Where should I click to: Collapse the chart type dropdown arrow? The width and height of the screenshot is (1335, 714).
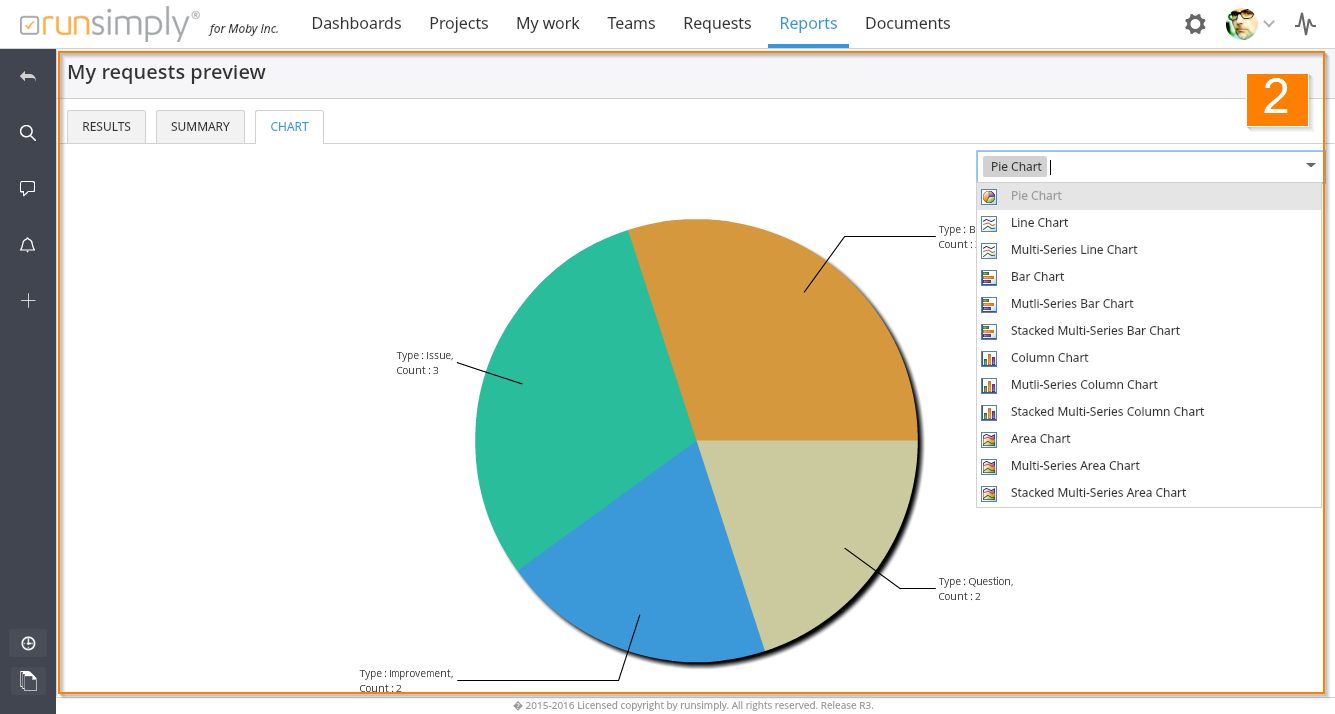[1310, 166]
